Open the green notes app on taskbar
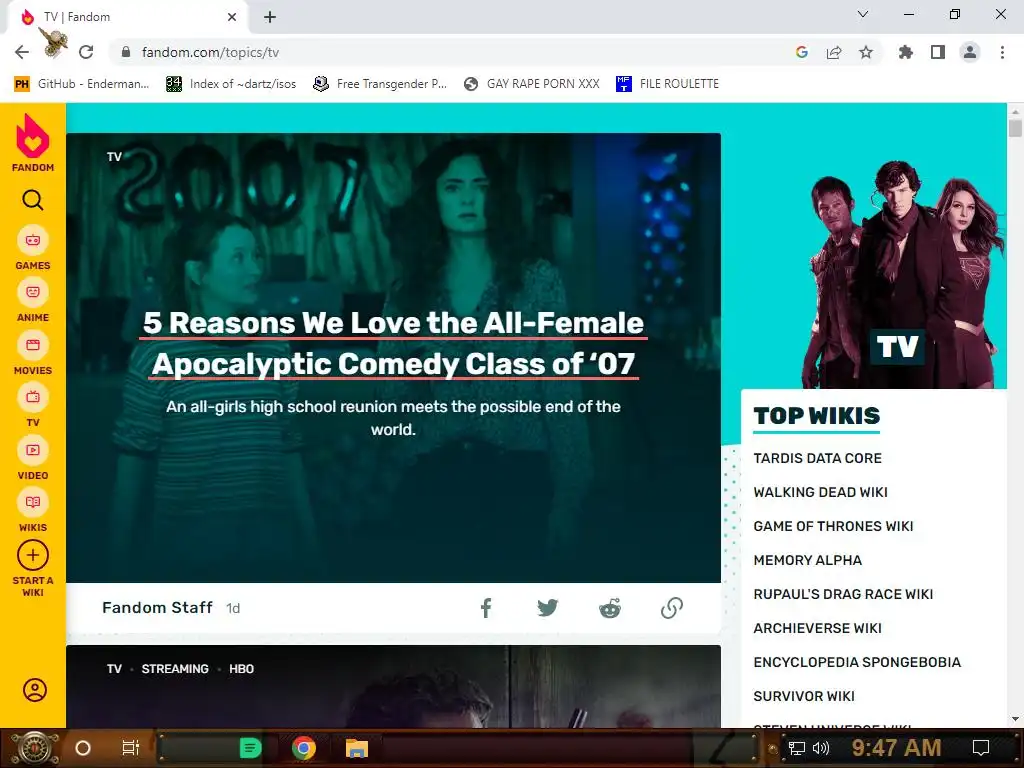The width and height of the screenshot is (1024, 768). (250, 748)
